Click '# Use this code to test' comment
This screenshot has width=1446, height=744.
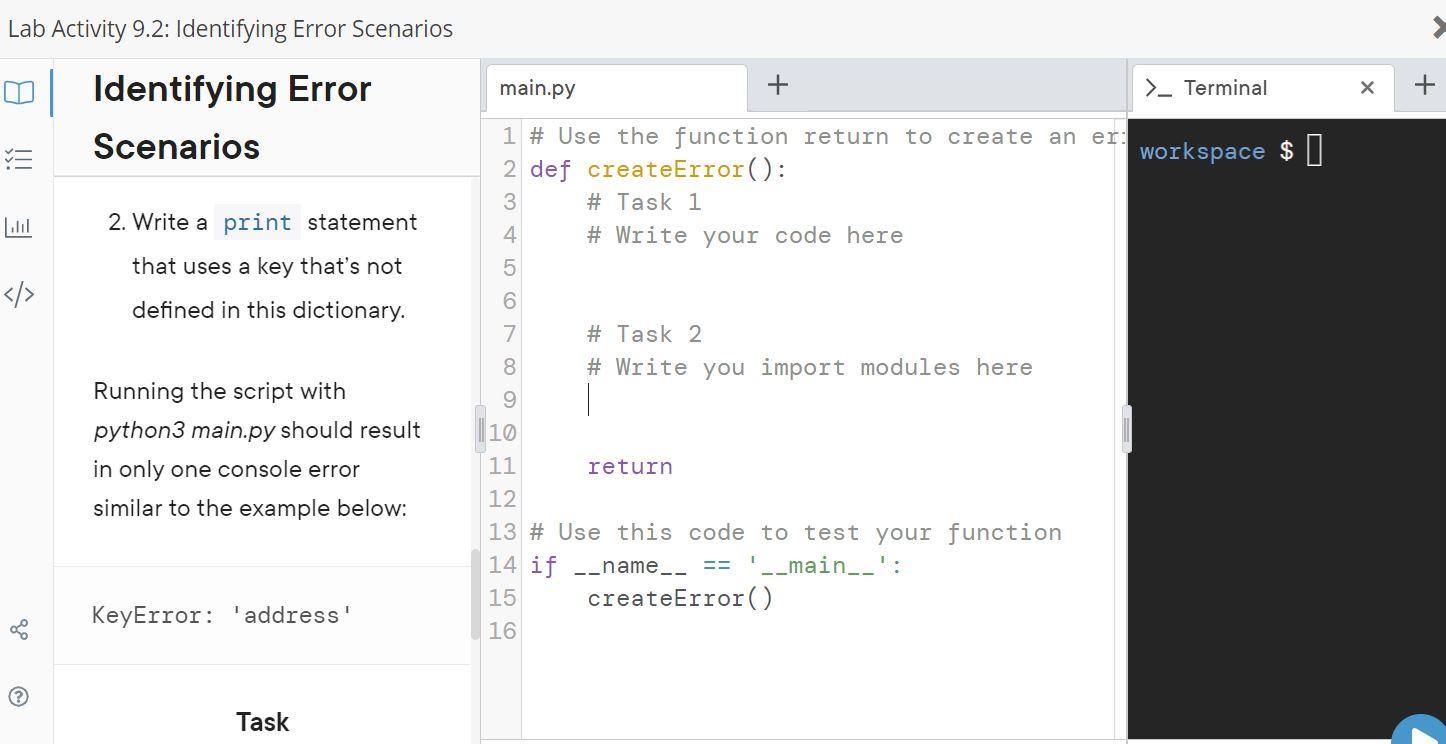tap(796, 532)
